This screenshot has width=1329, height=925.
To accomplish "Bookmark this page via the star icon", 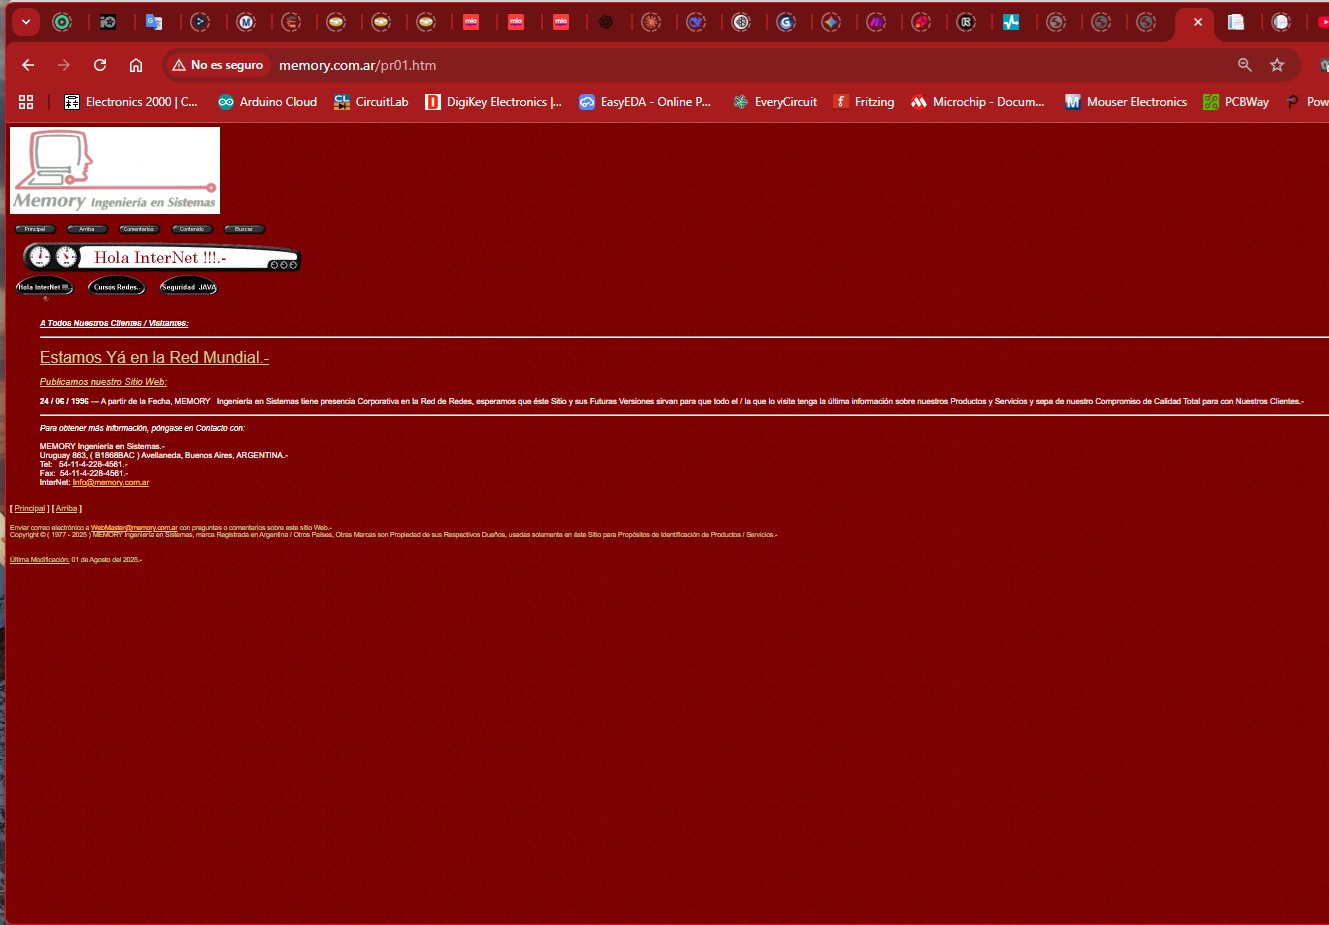I will (x=1277, y=64).
